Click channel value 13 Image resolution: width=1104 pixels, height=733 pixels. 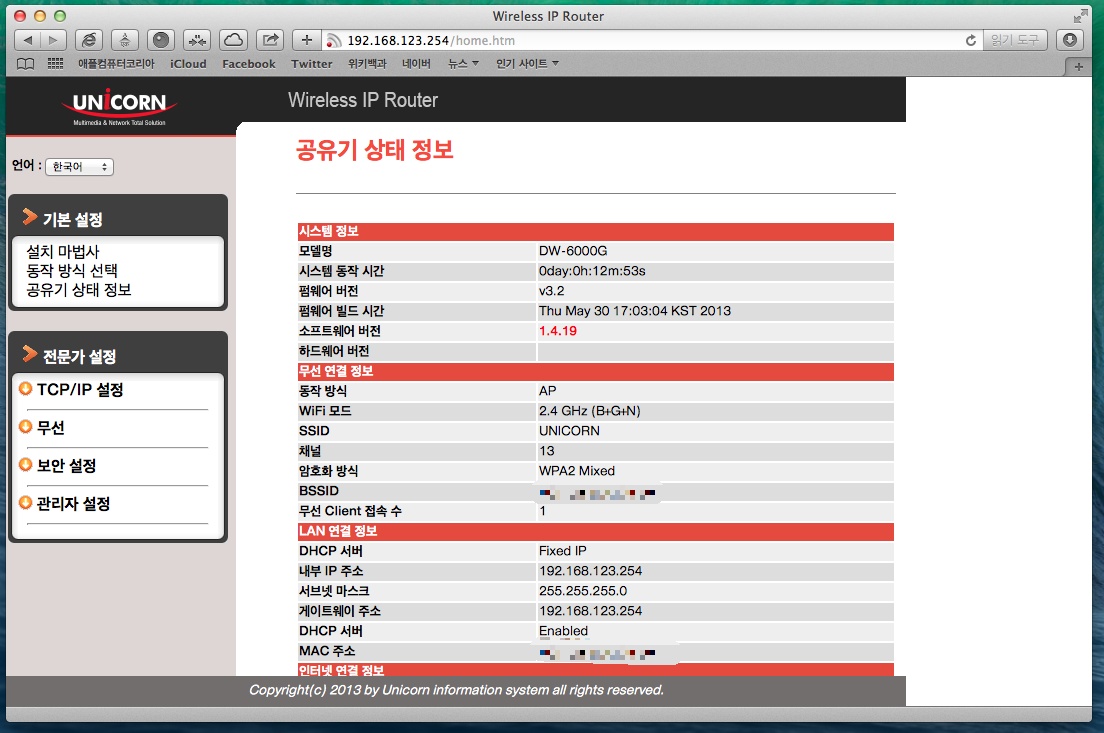tap(546, 451)
